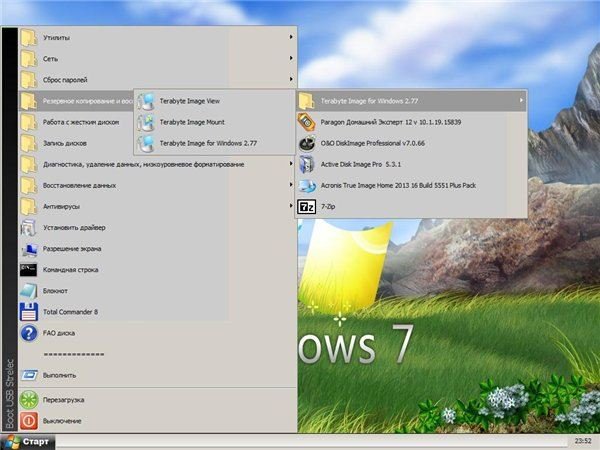Expand the Утилиты submenu arrow
Screen dimensions: 600x450
291,37
